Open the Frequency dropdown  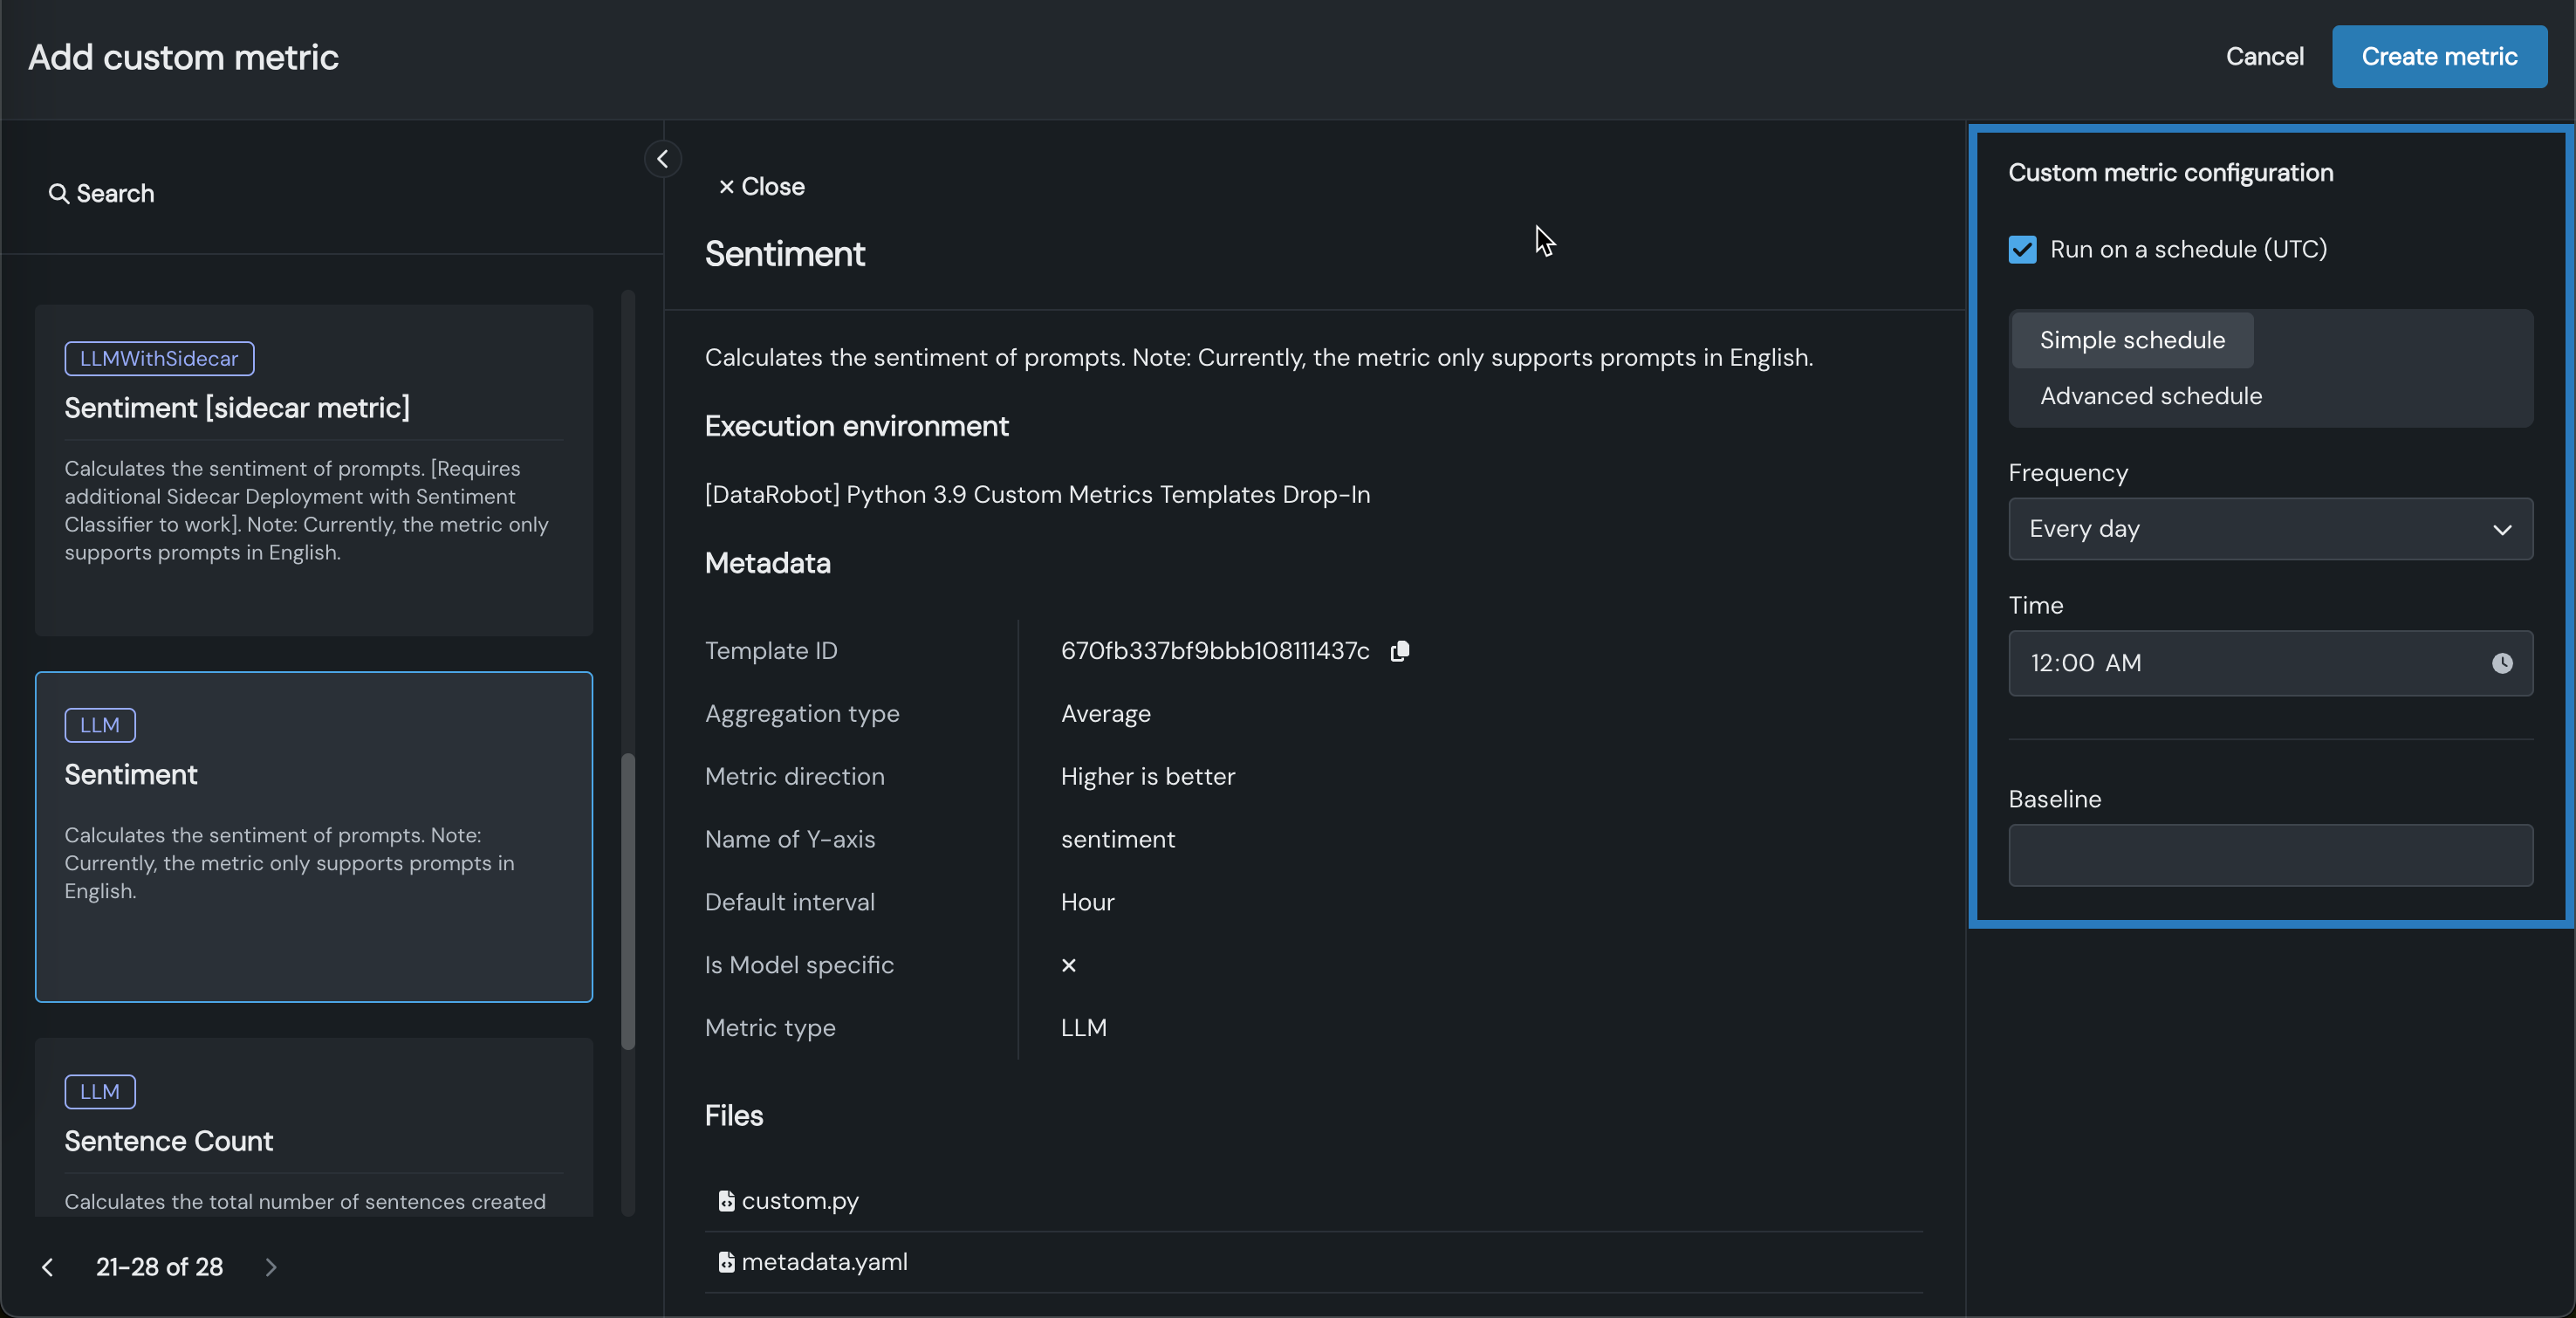[x=2270, y=529]
